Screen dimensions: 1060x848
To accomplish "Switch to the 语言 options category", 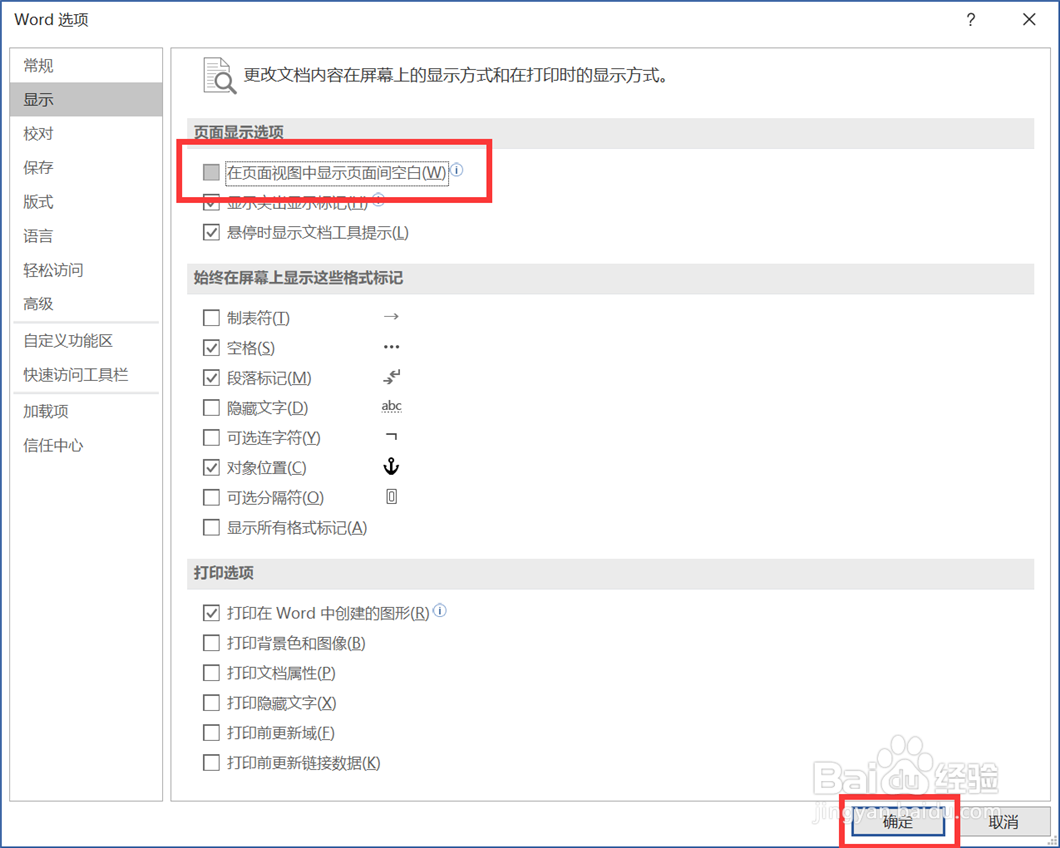I will [x=86, y=235].
